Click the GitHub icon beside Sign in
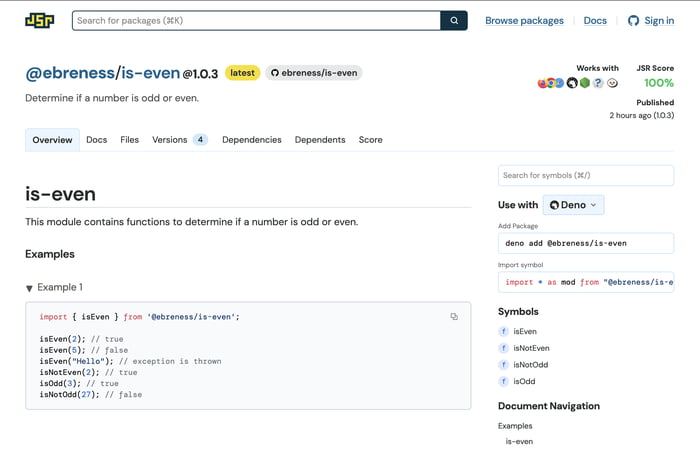 pyautogui.click(x=633, y=20)
